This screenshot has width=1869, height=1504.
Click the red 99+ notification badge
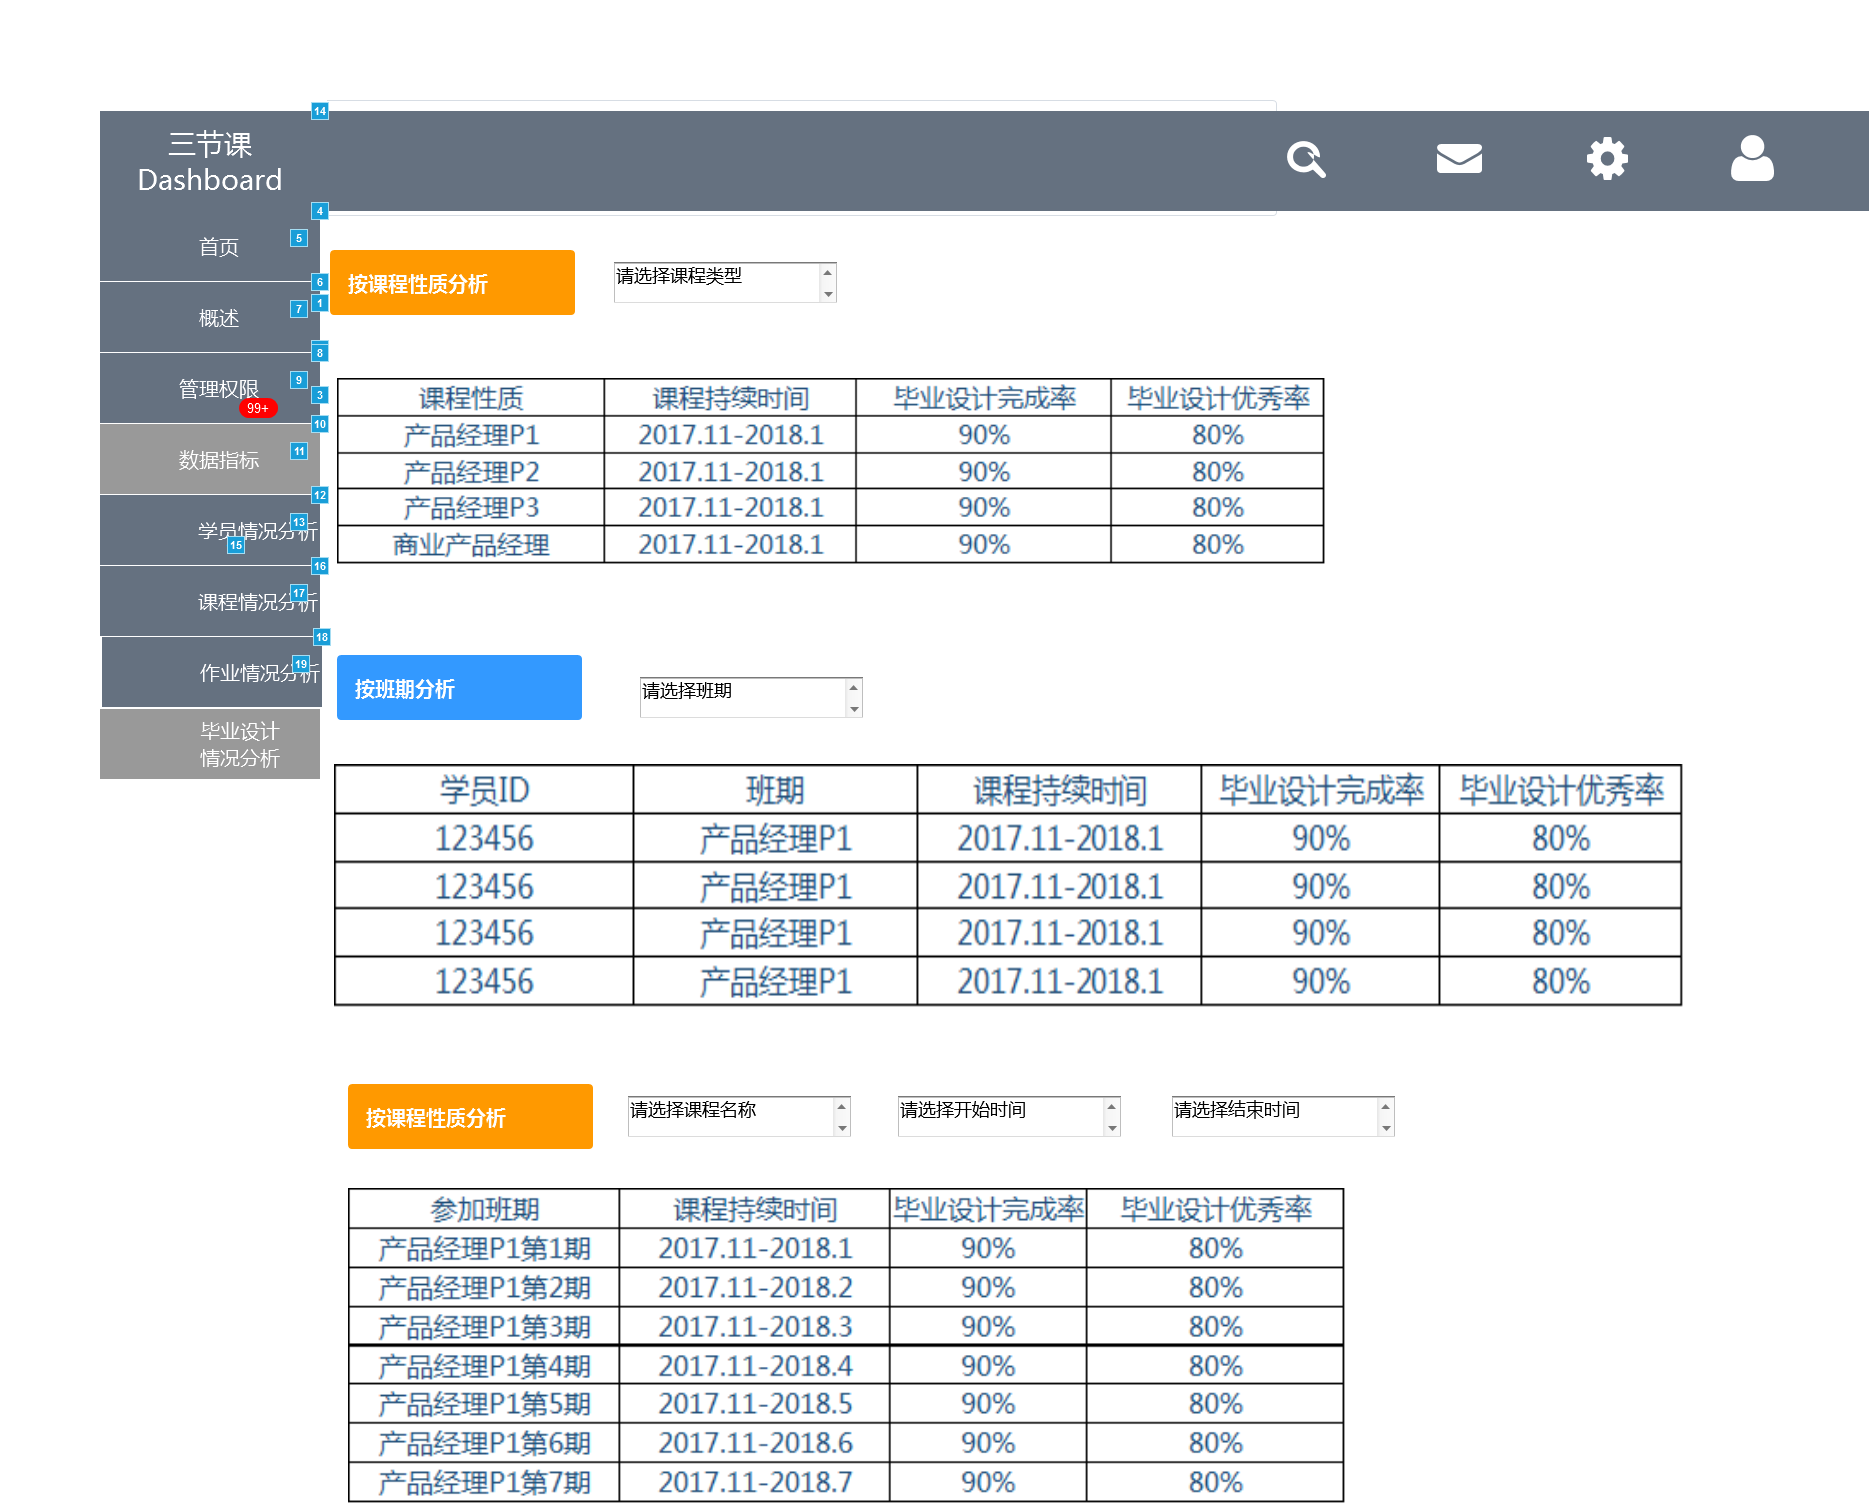[257, 408]
